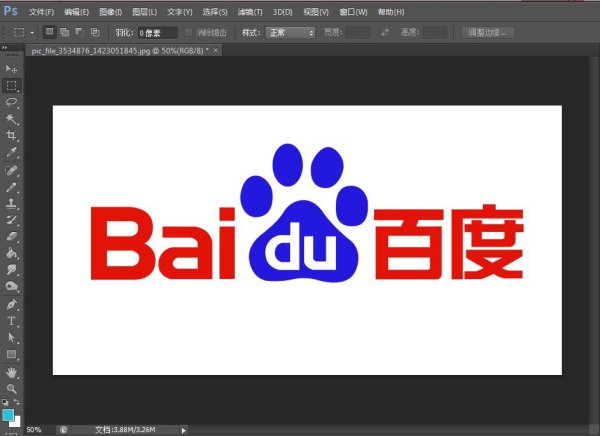
Task: Select the Zoom tool
Action: click(11, 389)
